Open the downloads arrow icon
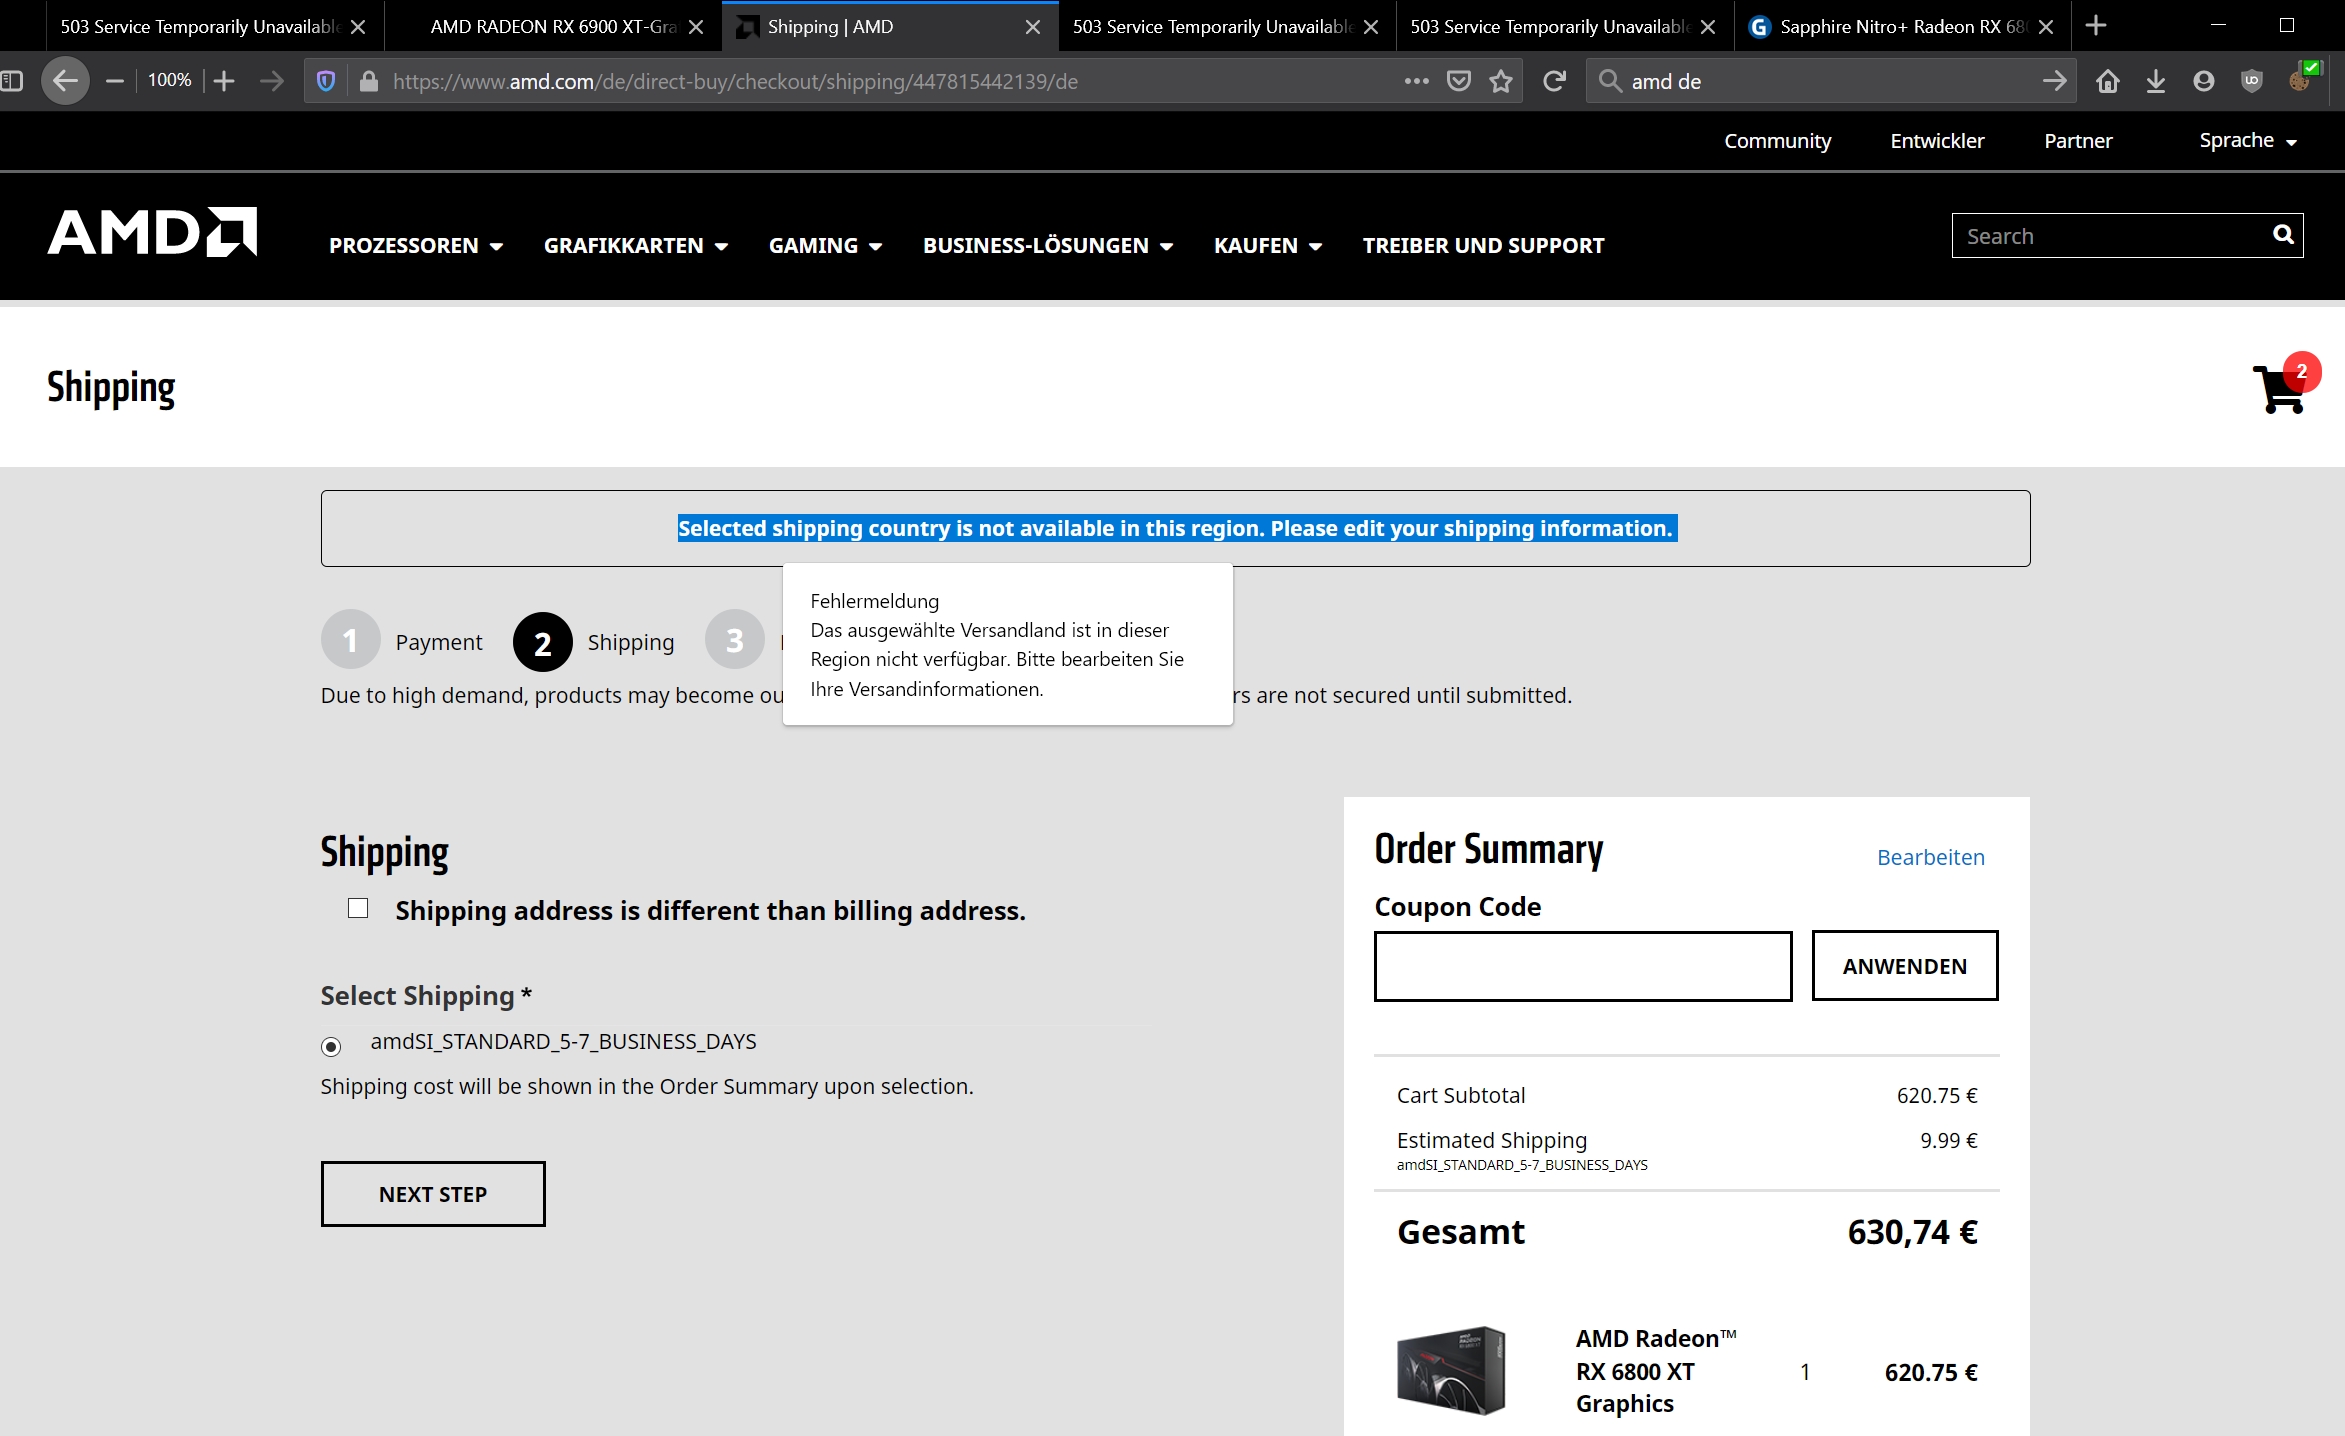The image size is (2345, 1436). pos(2155,81)
